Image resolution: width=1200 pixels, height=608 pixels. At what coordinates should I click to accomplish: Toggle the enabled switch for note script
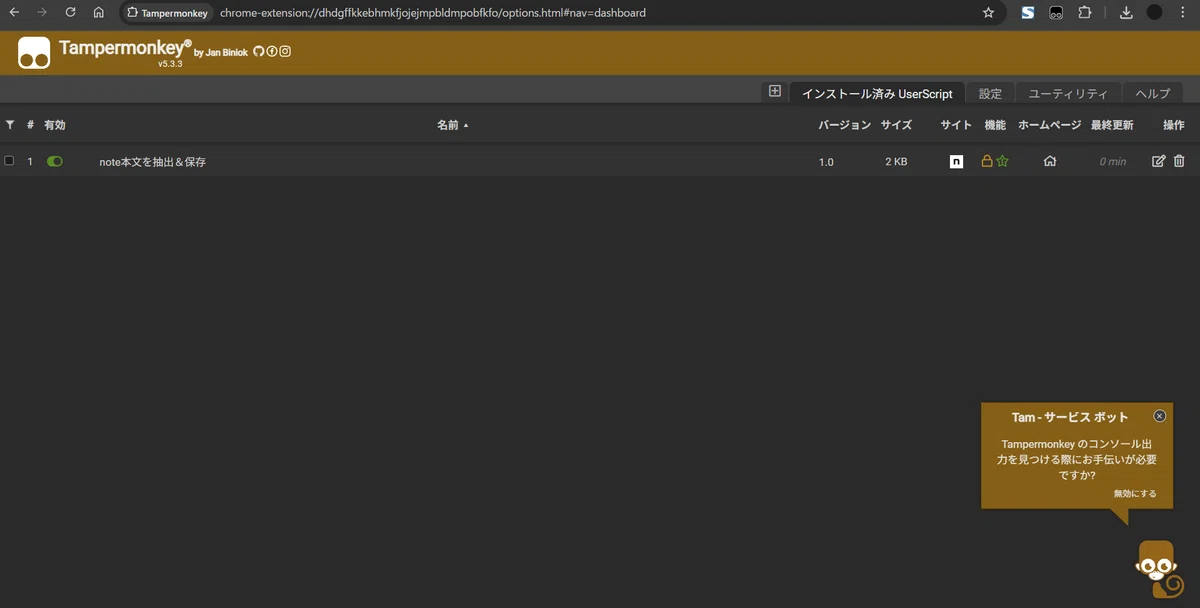(x=55, y=161)
